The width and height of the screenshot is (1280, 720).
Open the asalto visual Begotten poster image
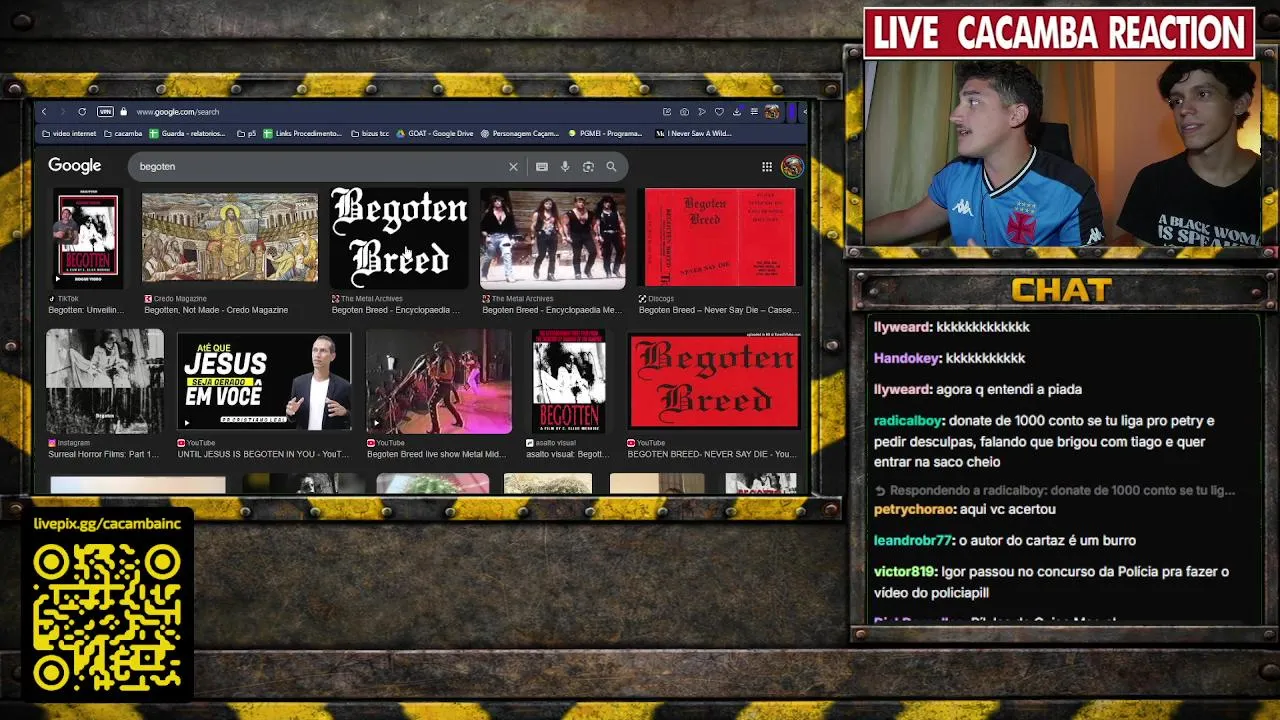pos(569,381)
